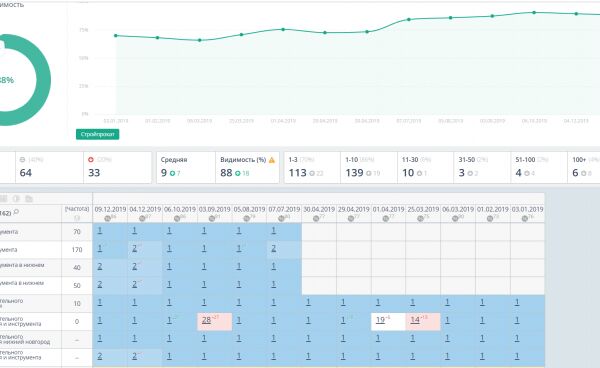Click the round icon under date 25.03.2019
Image resolution: width=600 pixels, height=368 pixels.
421,218
